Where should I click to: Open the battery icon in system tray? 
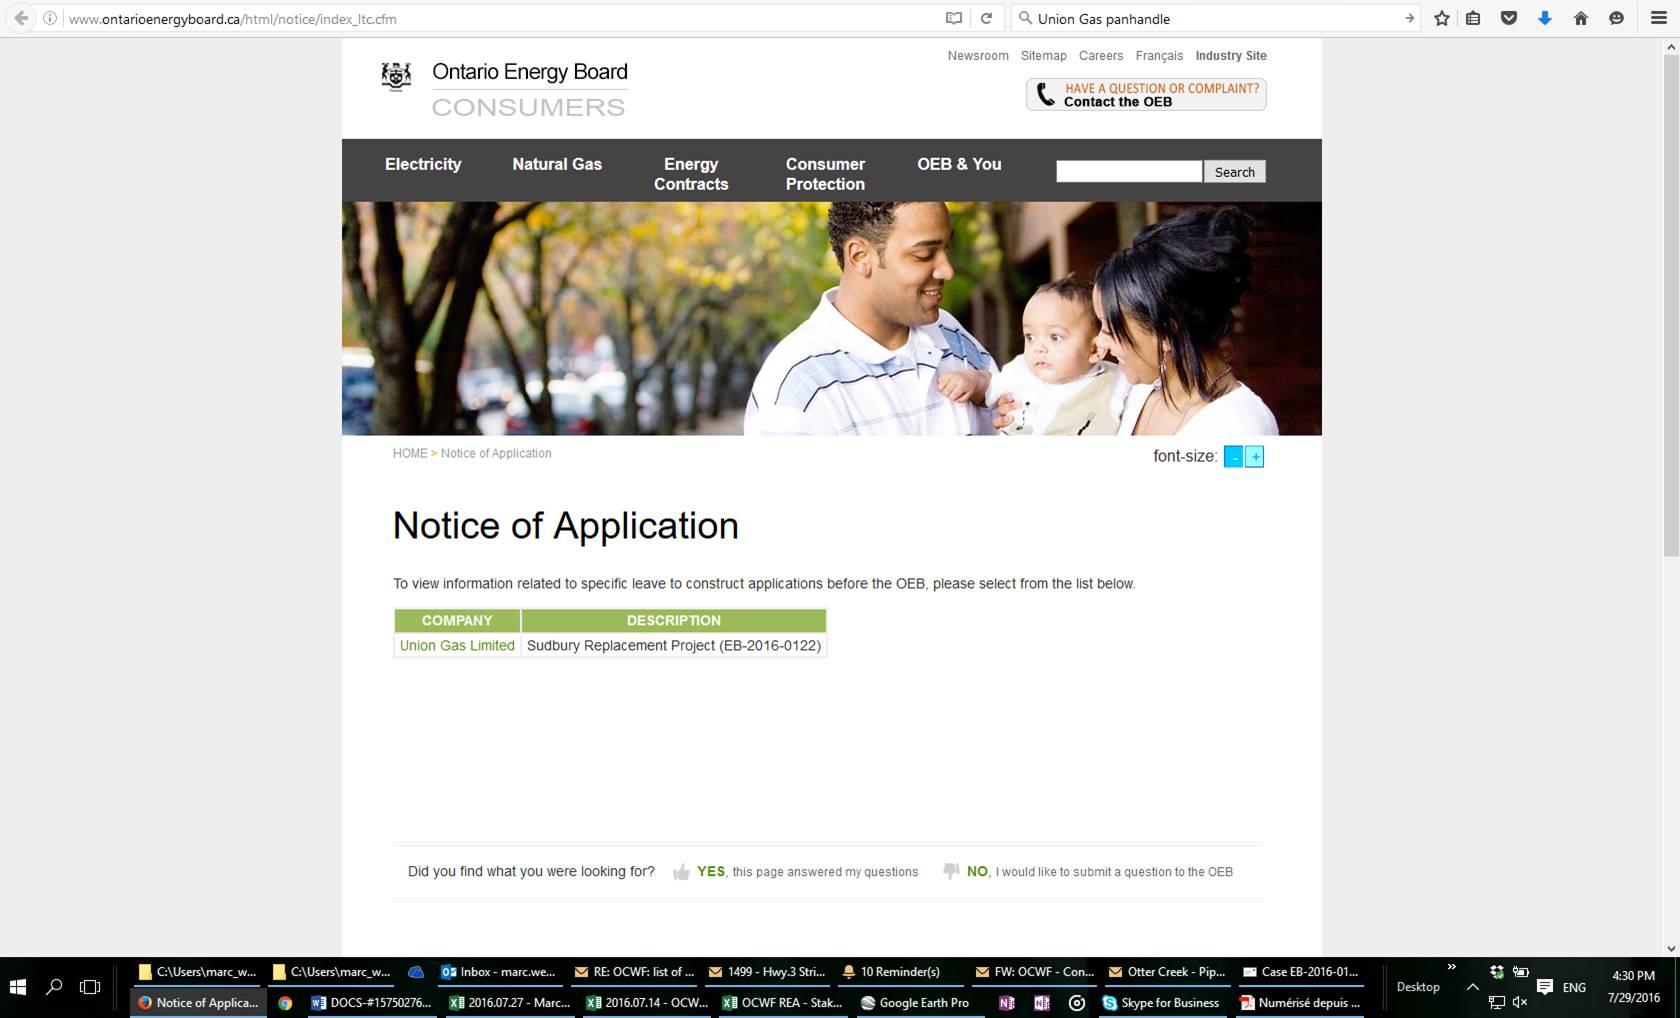click(1521, 972)
